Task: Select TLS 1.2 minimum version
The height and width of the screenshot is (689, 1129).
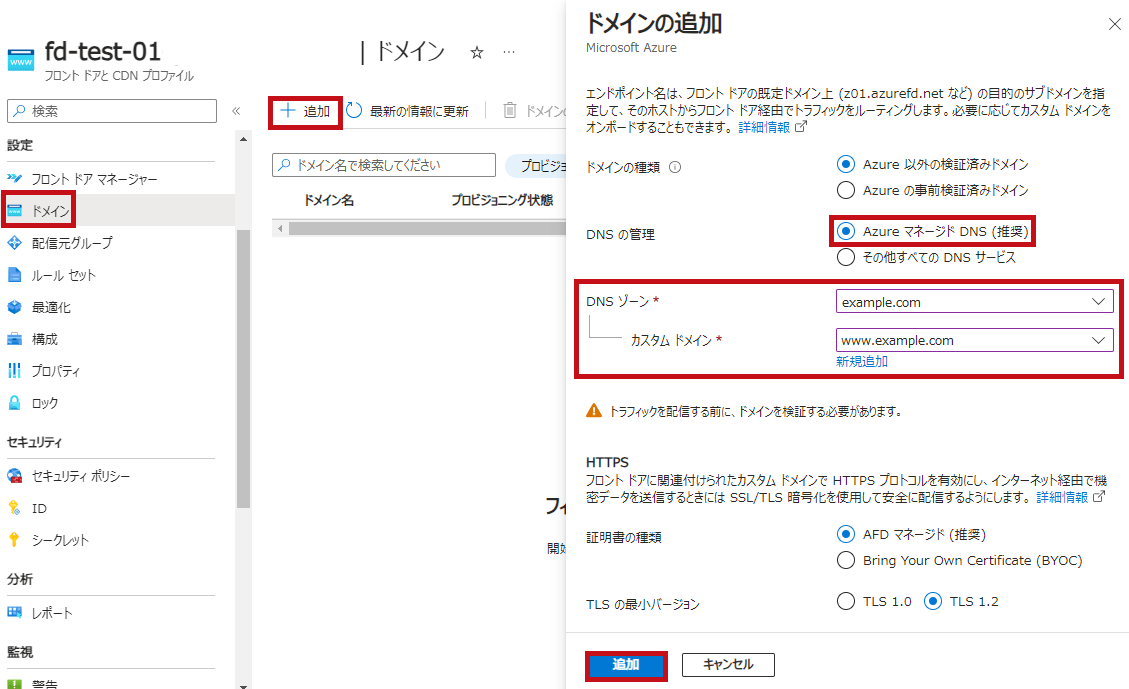Action: point(932,601)
